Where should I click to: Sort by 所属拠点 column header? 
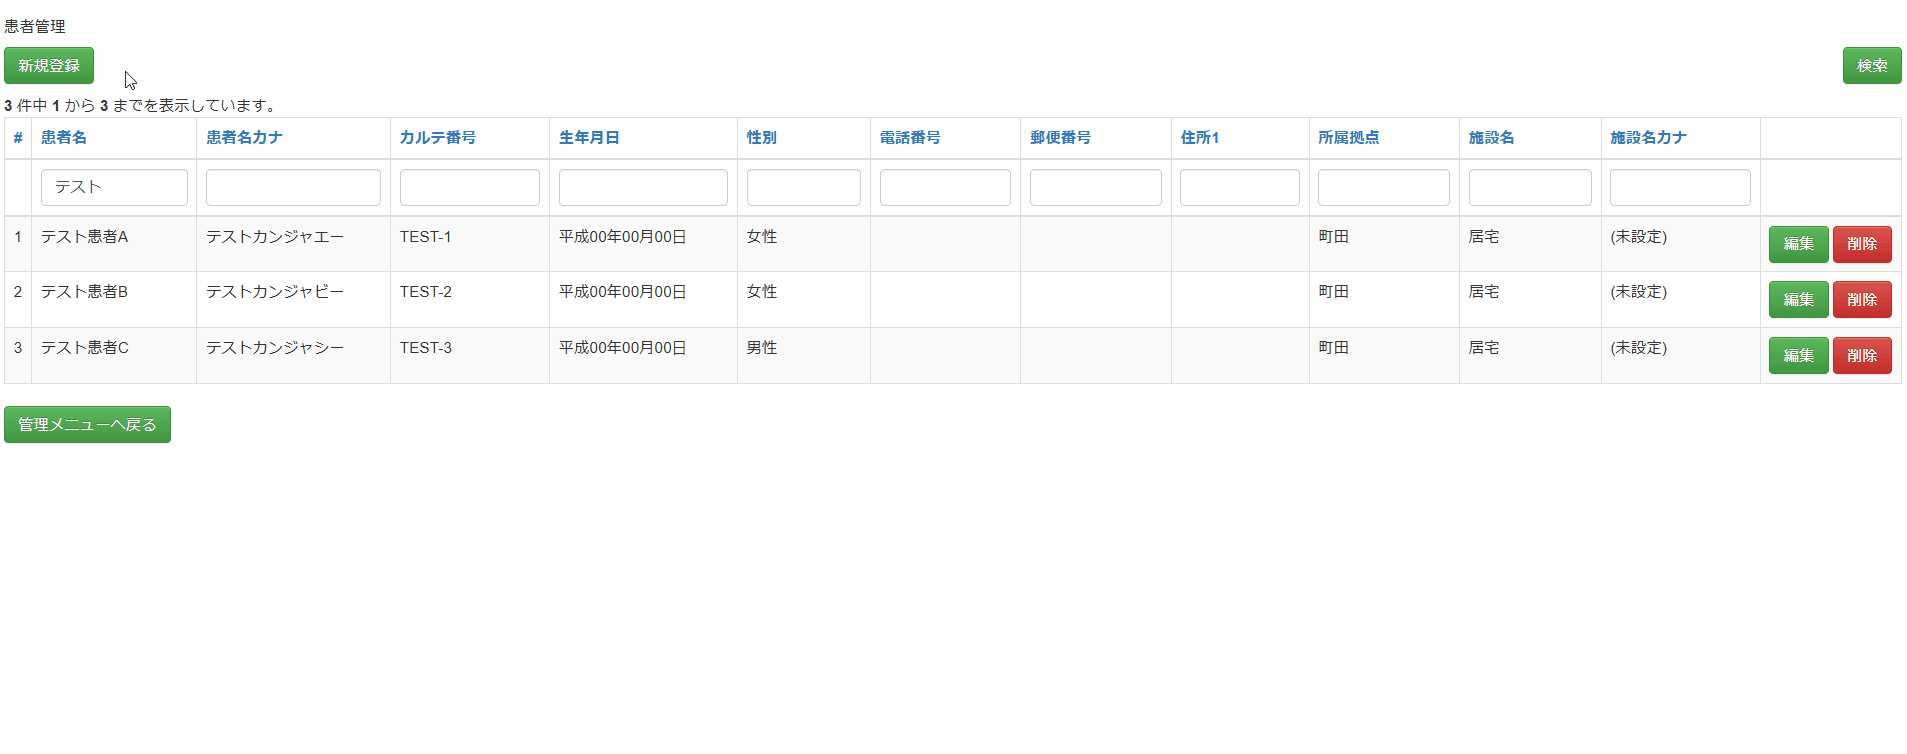pos(1348,138)
